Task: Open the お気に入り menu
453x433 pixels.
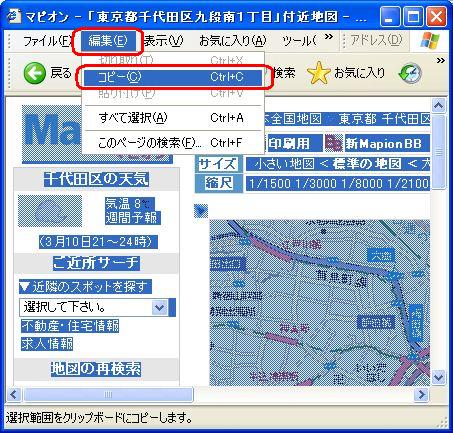Action: pos(233,41)
